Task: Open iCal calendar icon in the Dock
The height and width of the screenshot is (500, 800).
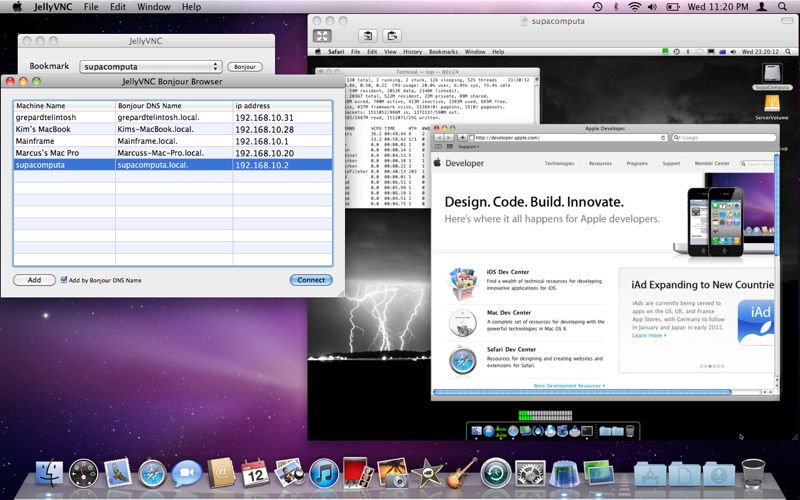Action: pyautogui.click(x=255, y=472)
